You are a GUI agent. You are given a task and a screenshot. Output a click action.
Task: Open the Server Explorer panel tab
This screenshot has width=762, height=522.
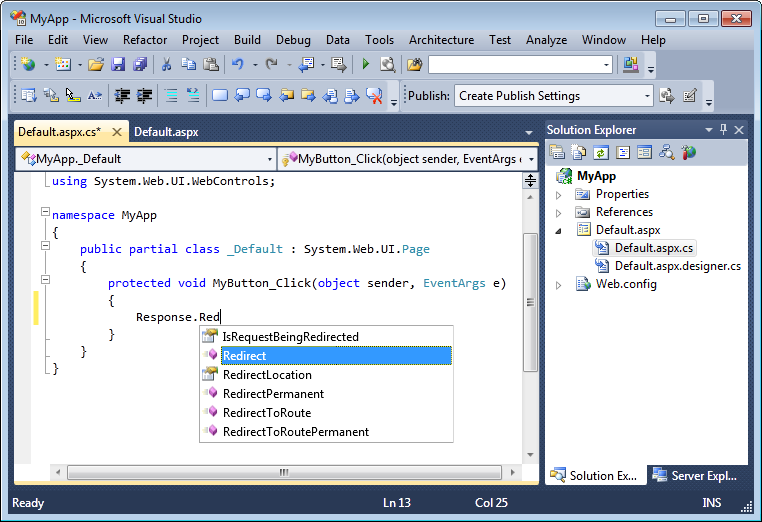[696, 475]
